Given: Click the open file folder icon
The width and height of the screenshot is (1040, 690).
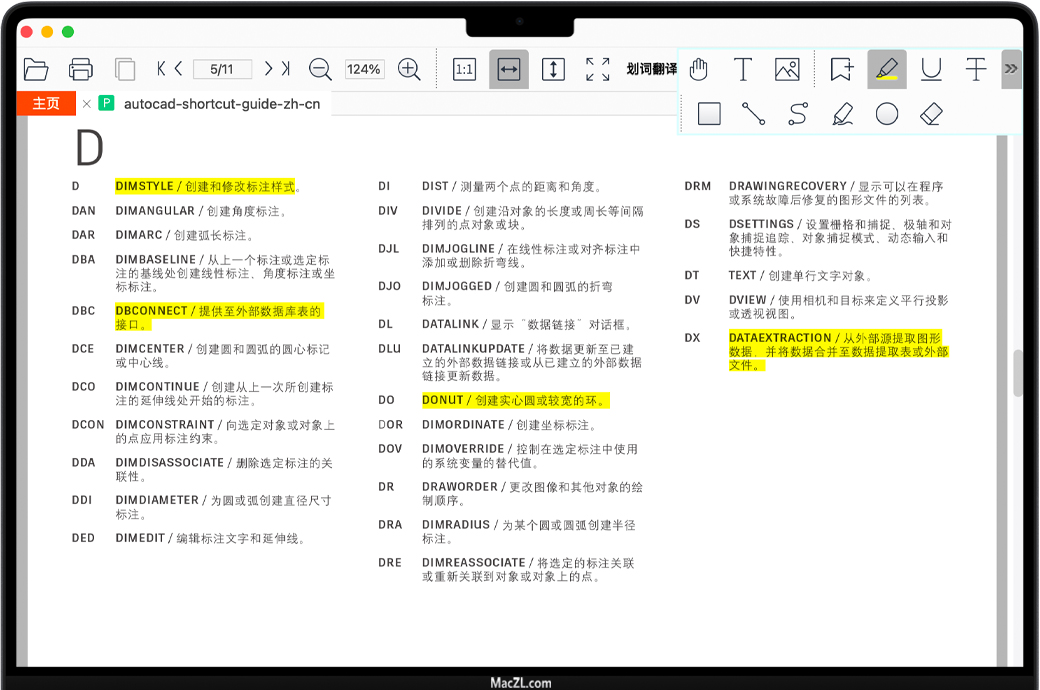Looking at the screenshot, I should [x=36, y=69].
